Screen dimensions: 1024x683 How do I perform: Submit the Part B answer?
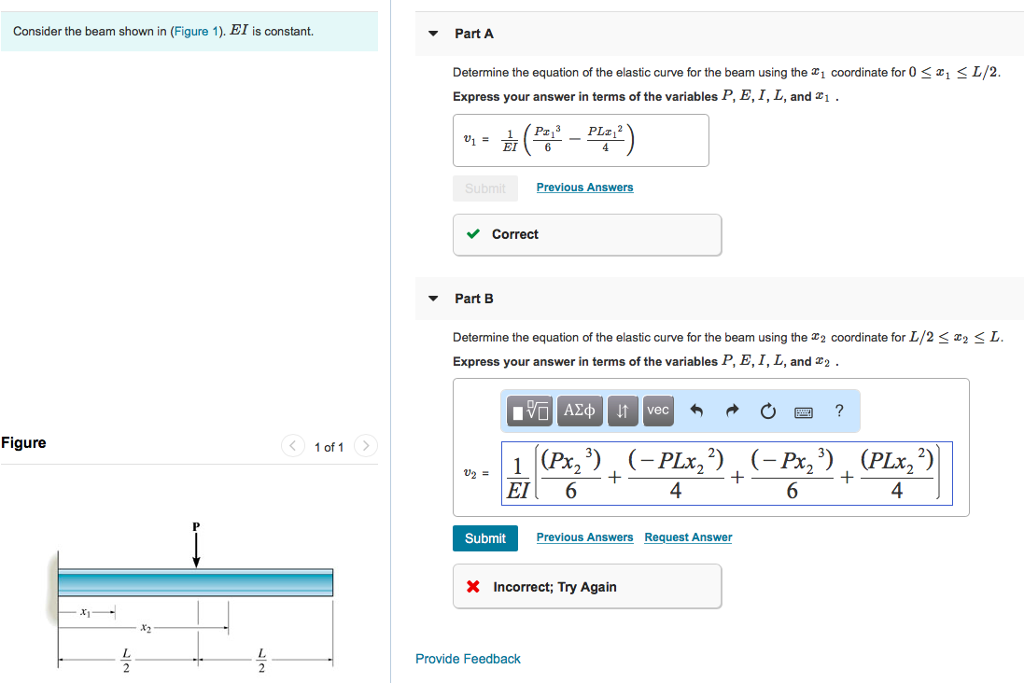[x=485, y=537]
